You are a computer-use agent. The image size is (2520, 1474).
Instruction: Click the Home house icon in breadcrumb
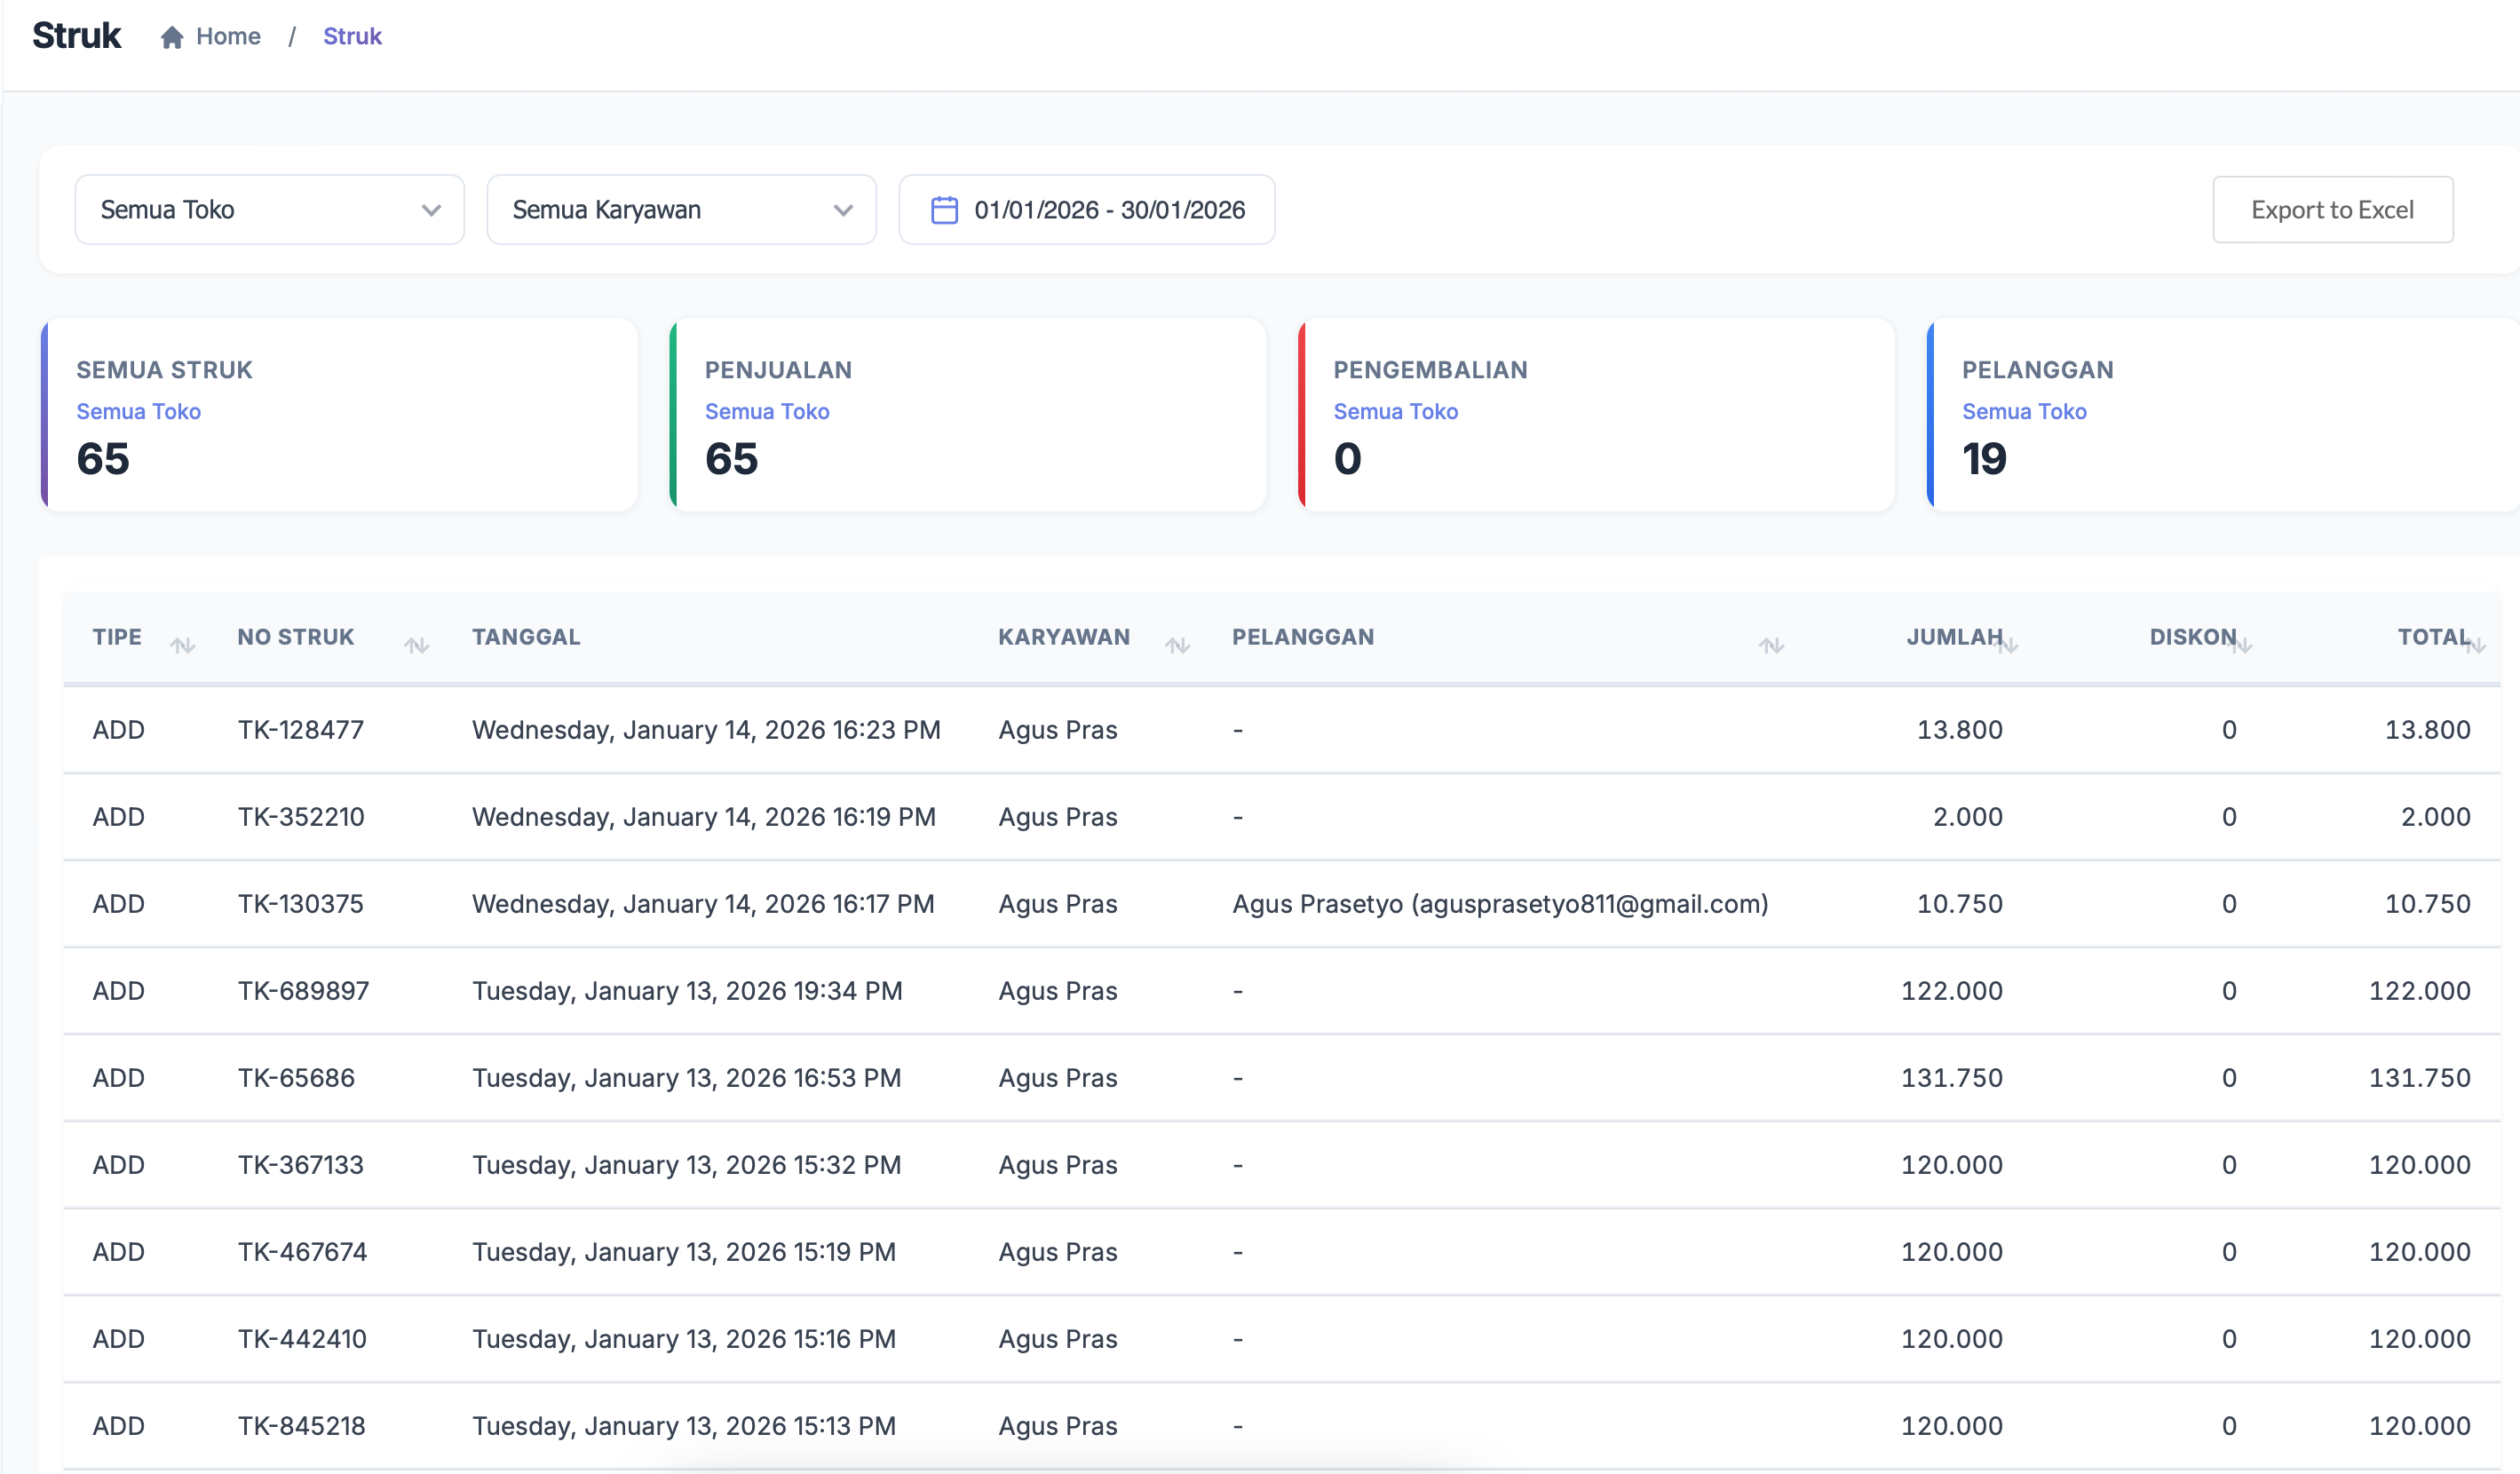coord(172,37)
